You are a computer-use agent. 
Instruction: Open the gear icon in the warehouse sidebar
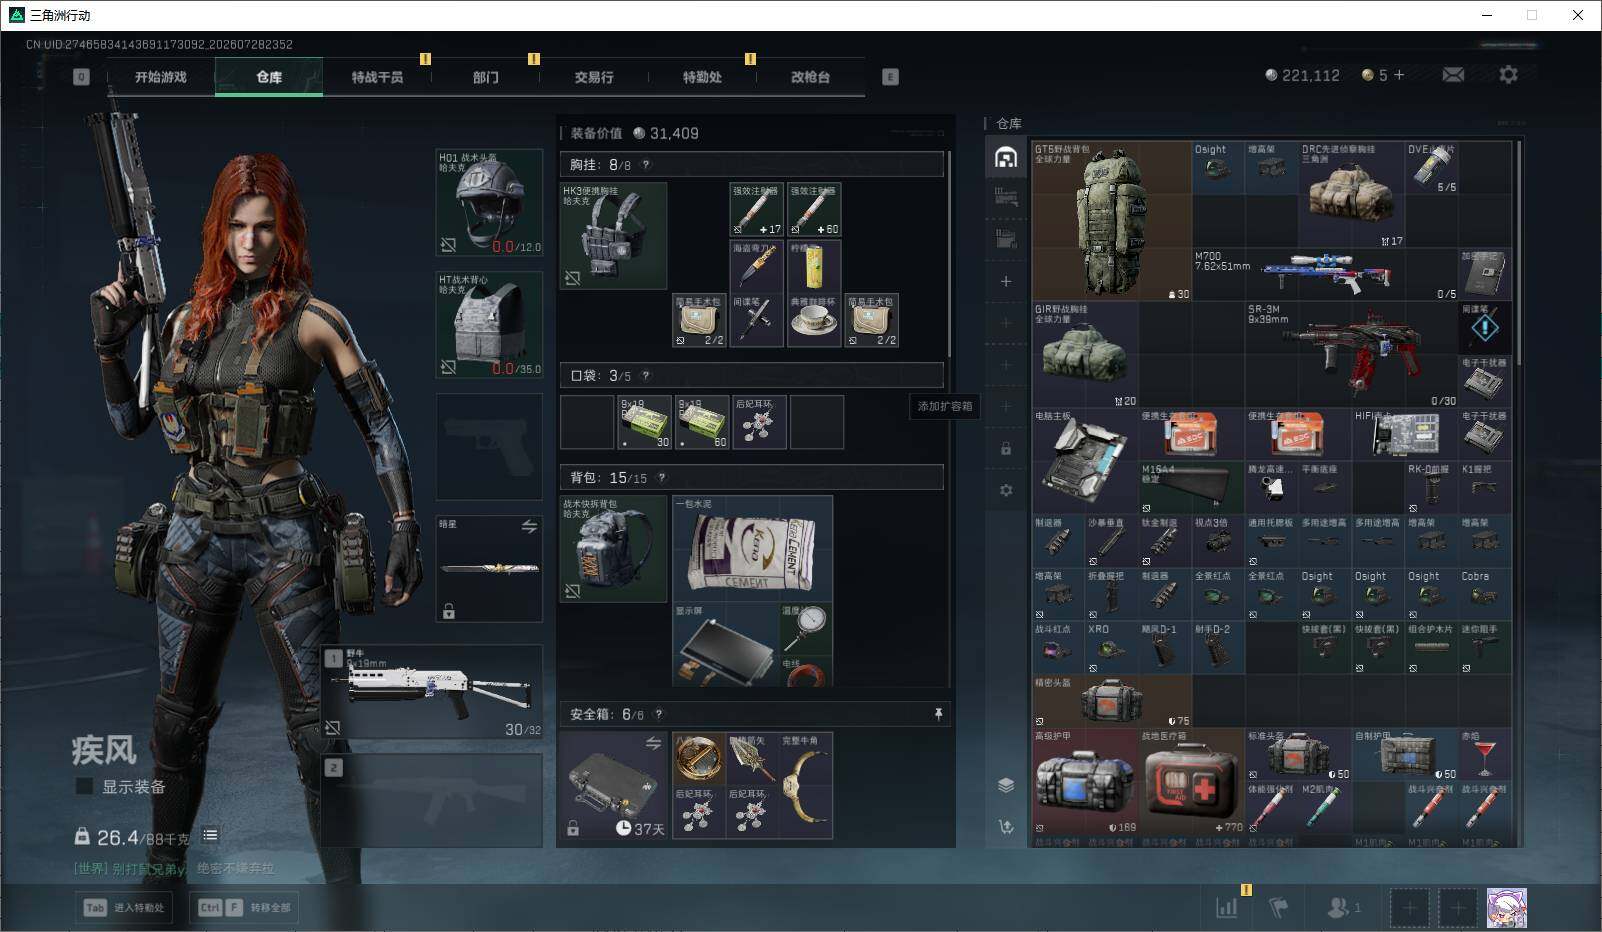click(x=1006, y=491)
